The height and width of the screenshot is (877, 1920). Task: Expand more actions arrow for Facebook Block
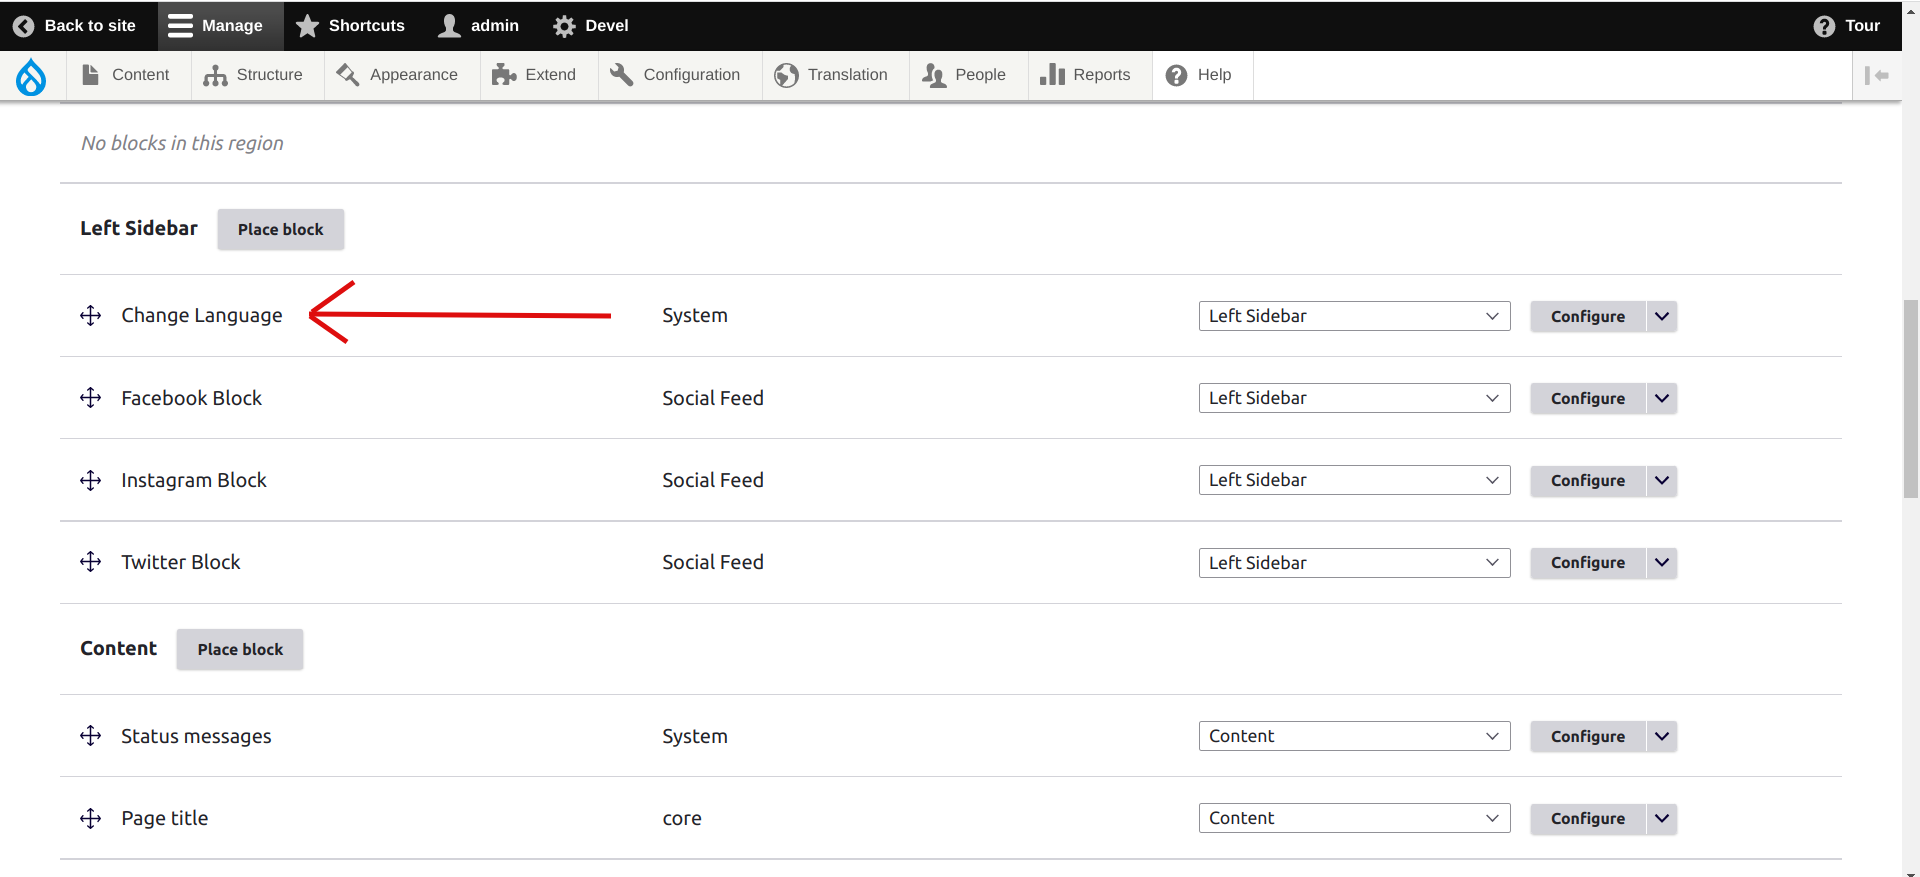tap(1662, 398)
